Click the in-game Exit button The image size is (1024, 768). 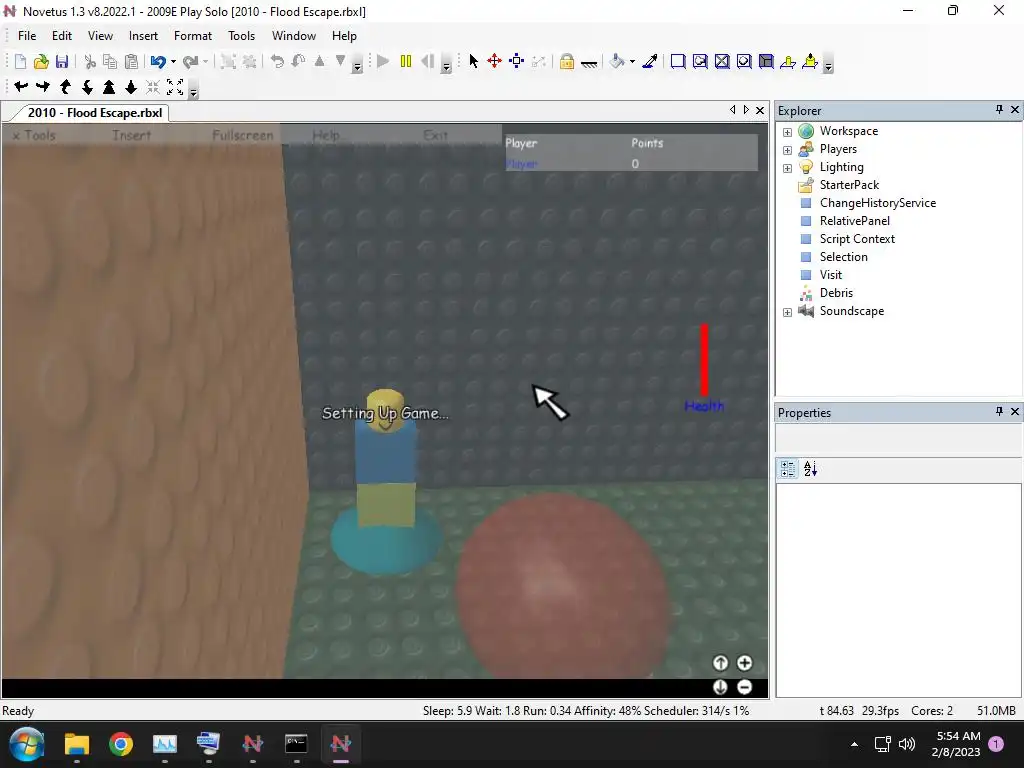coord(436,135)
